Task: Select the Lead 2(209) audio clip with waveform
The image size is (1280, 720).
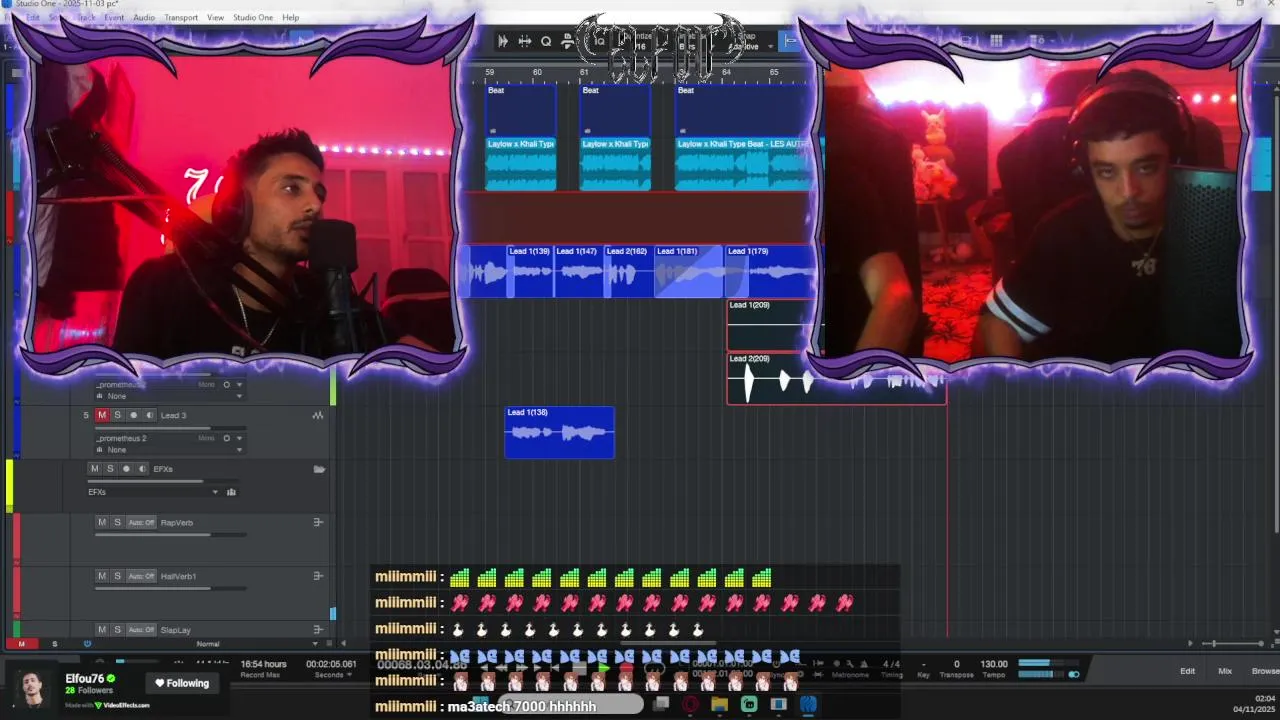Action: (836, 378)
